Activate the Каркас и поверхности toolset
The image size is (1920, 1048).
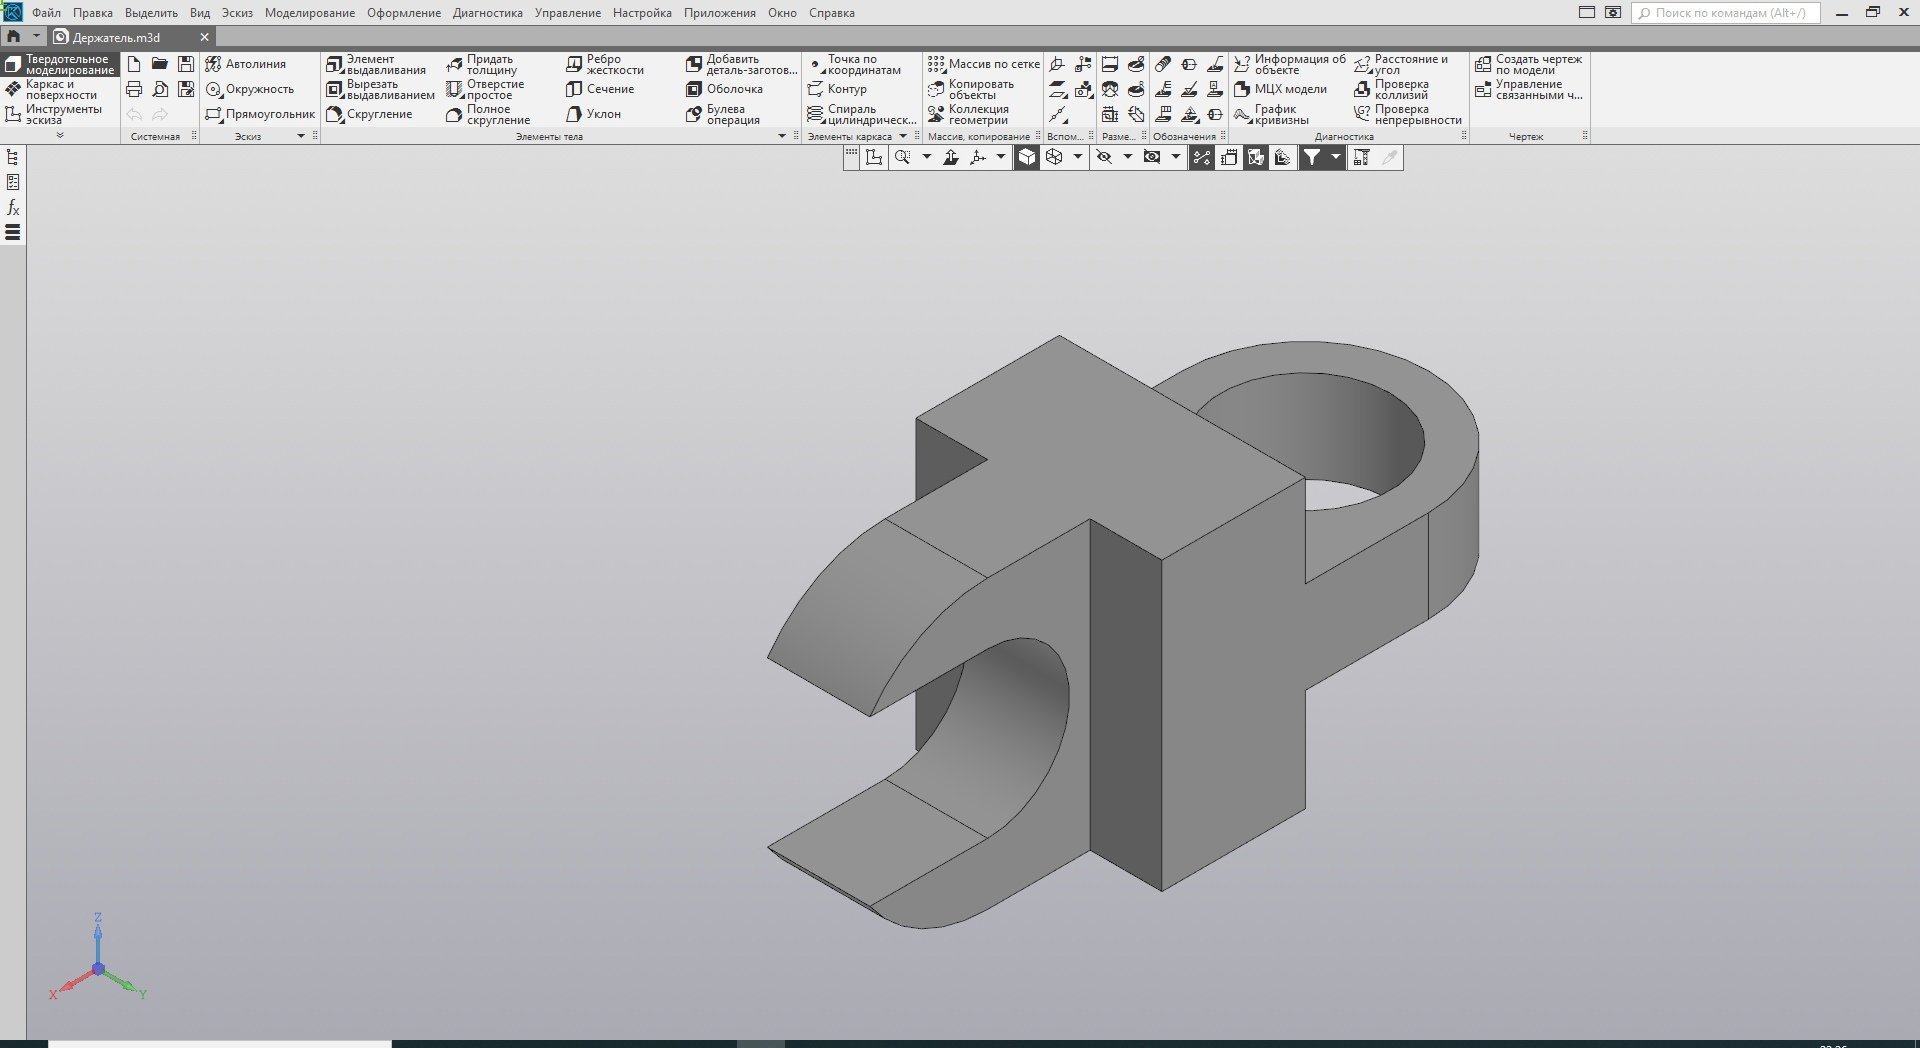[60, 89]
